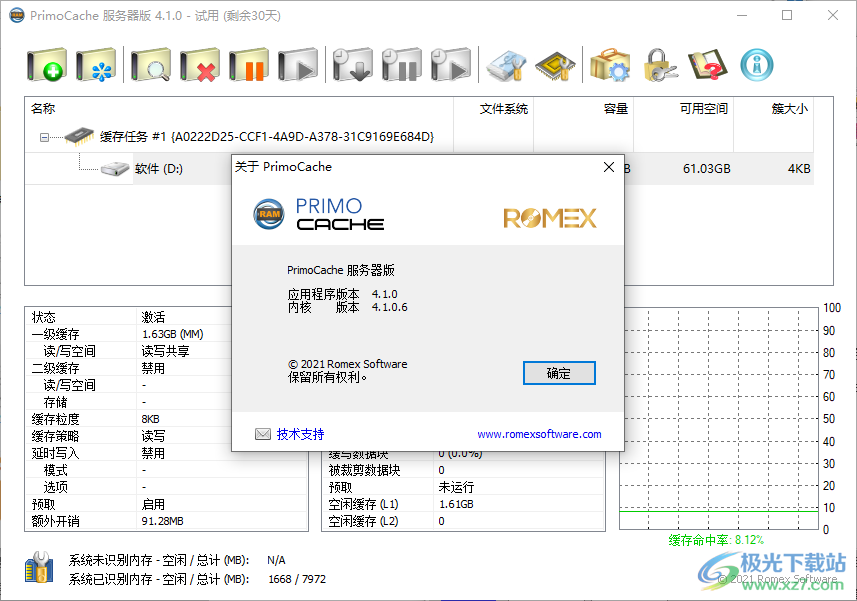Click the clock with down arrow toolbar icon
The width and height of the screenshot is (857, 601).
click(353, 65)
